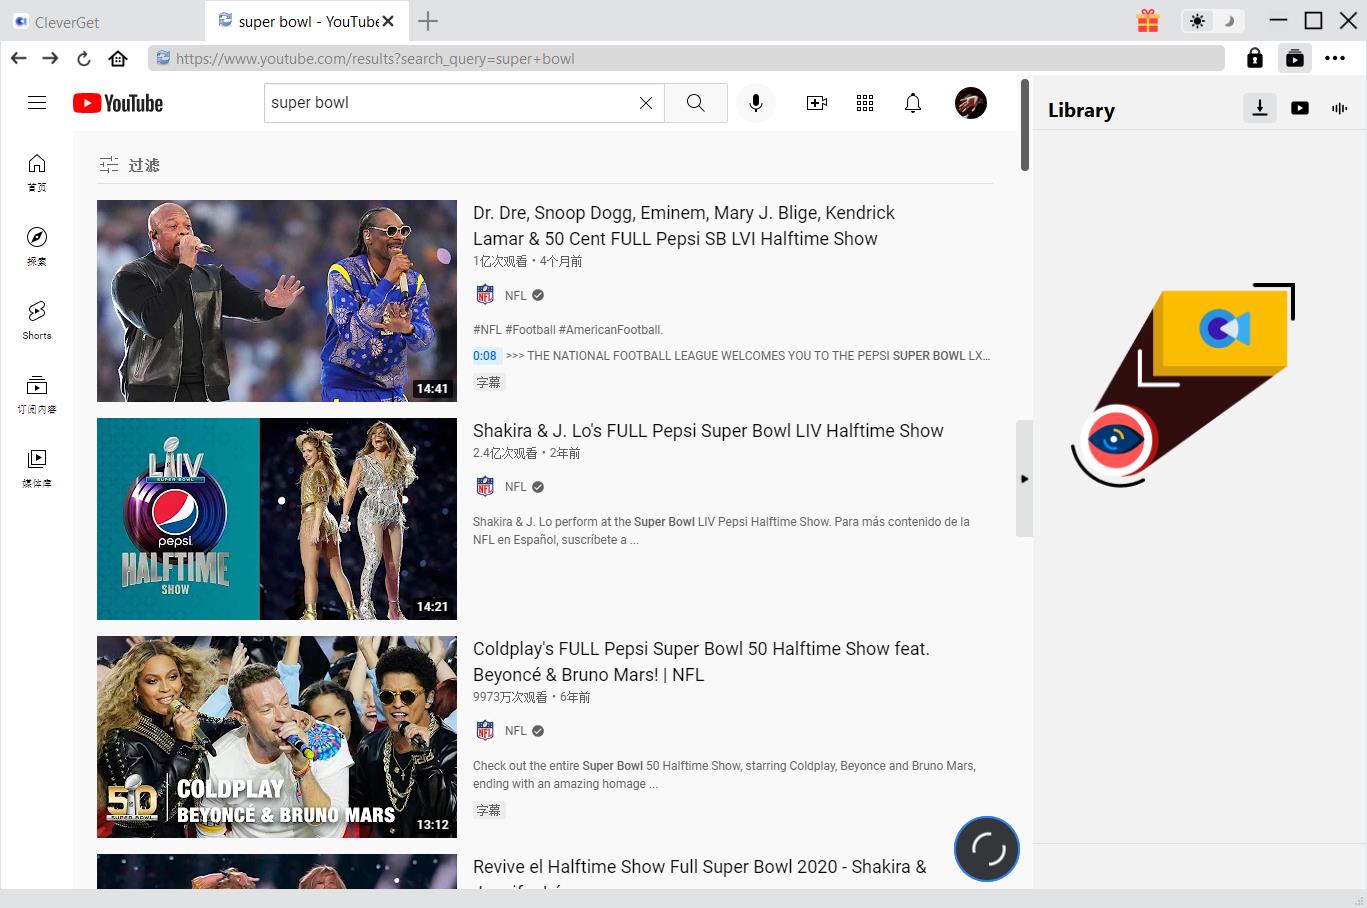The width and height of the screenshot is (1367, 908).
Task: Open Shakira & J. Lo's Halftime Show link
Action: coord(708,431)
